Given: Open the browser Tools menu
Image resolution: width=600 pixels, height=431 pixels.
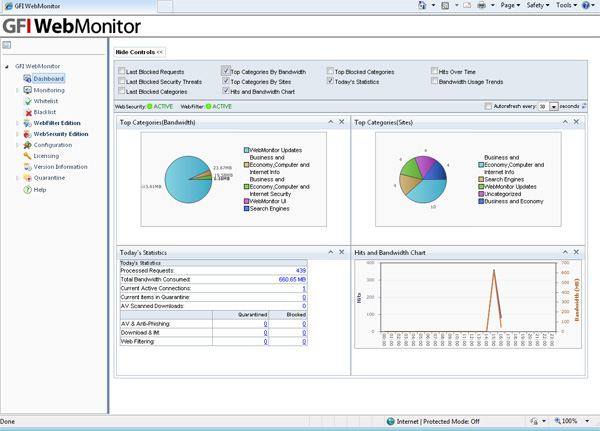Looking at the screenshot, I should pyautogui.click(x=566, y=5).
